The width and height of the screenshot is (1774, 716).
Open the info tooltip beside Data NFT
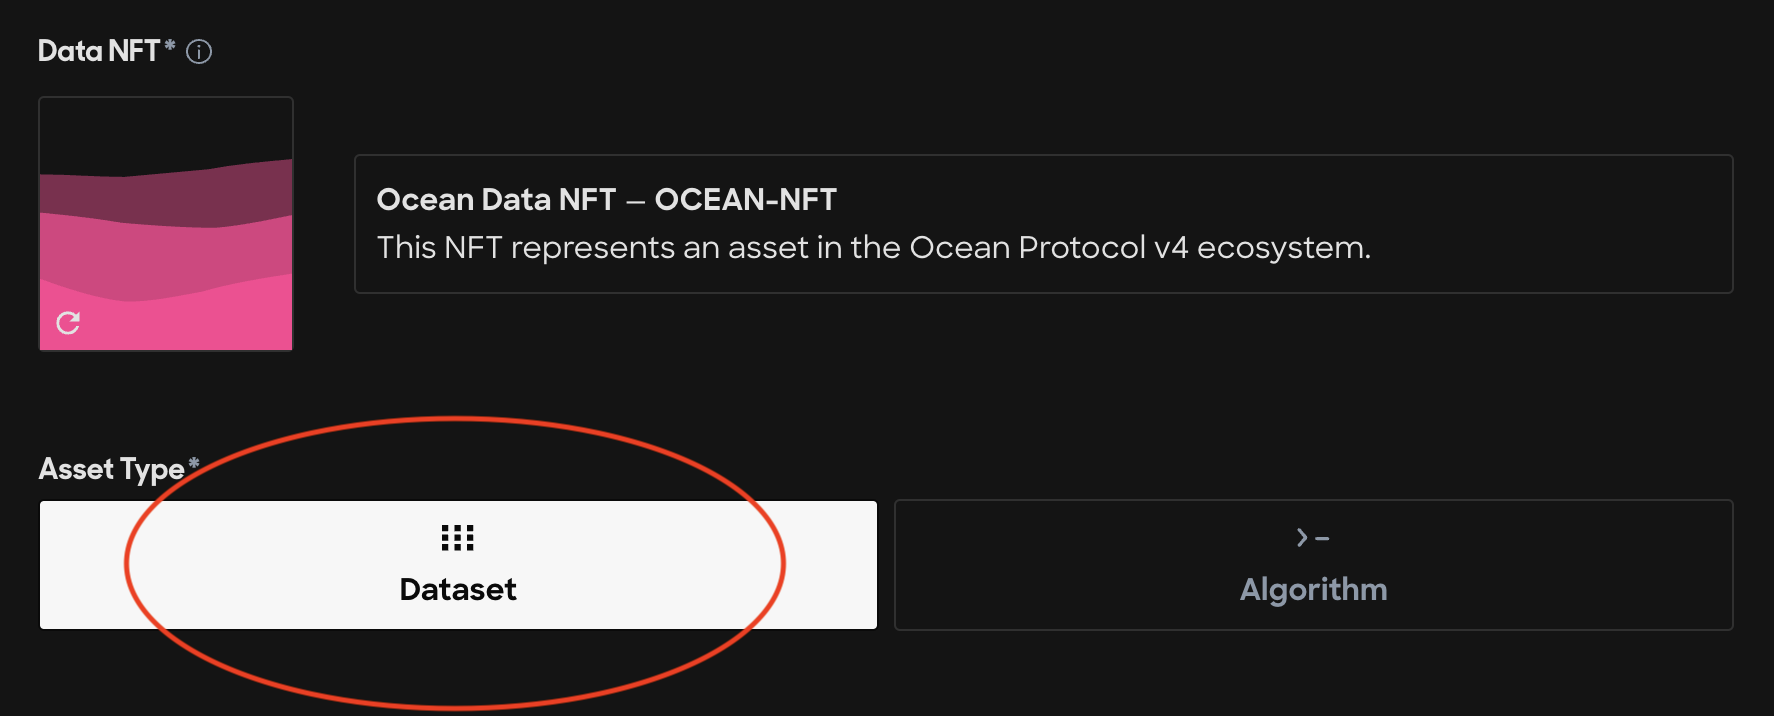[x=199, y=51]
